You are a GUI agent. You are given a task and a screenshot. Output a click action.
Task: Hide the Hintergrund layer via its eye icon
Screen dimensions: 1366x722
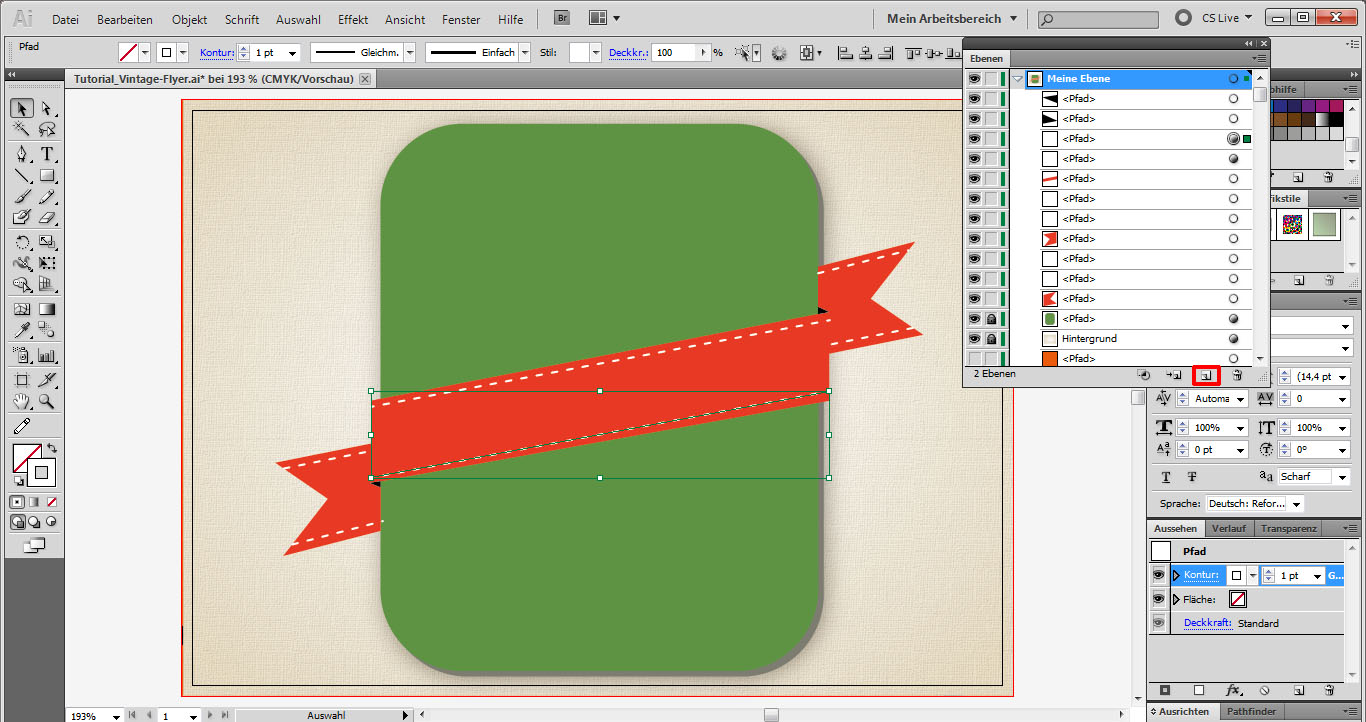tap(974, 339)
